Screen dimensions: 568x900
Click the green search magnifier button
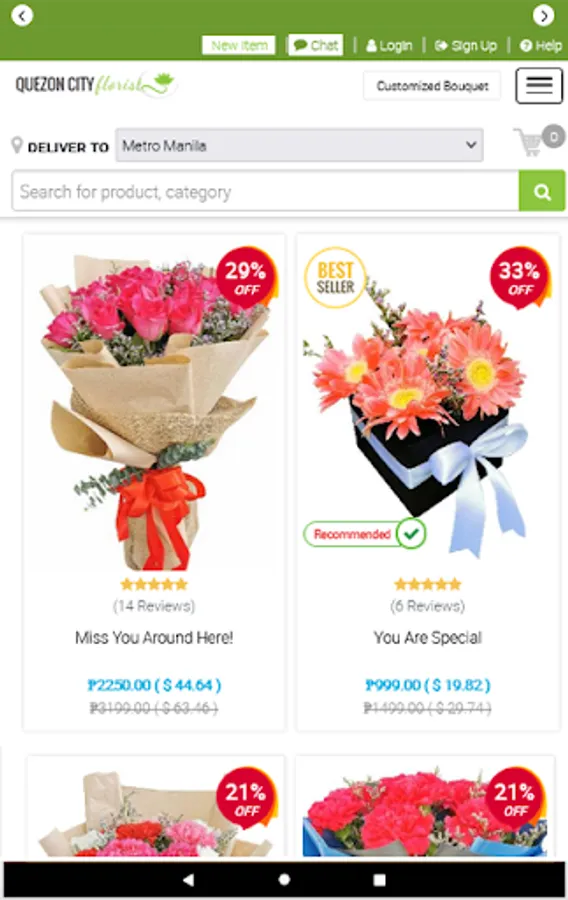[x=542, y=191]
